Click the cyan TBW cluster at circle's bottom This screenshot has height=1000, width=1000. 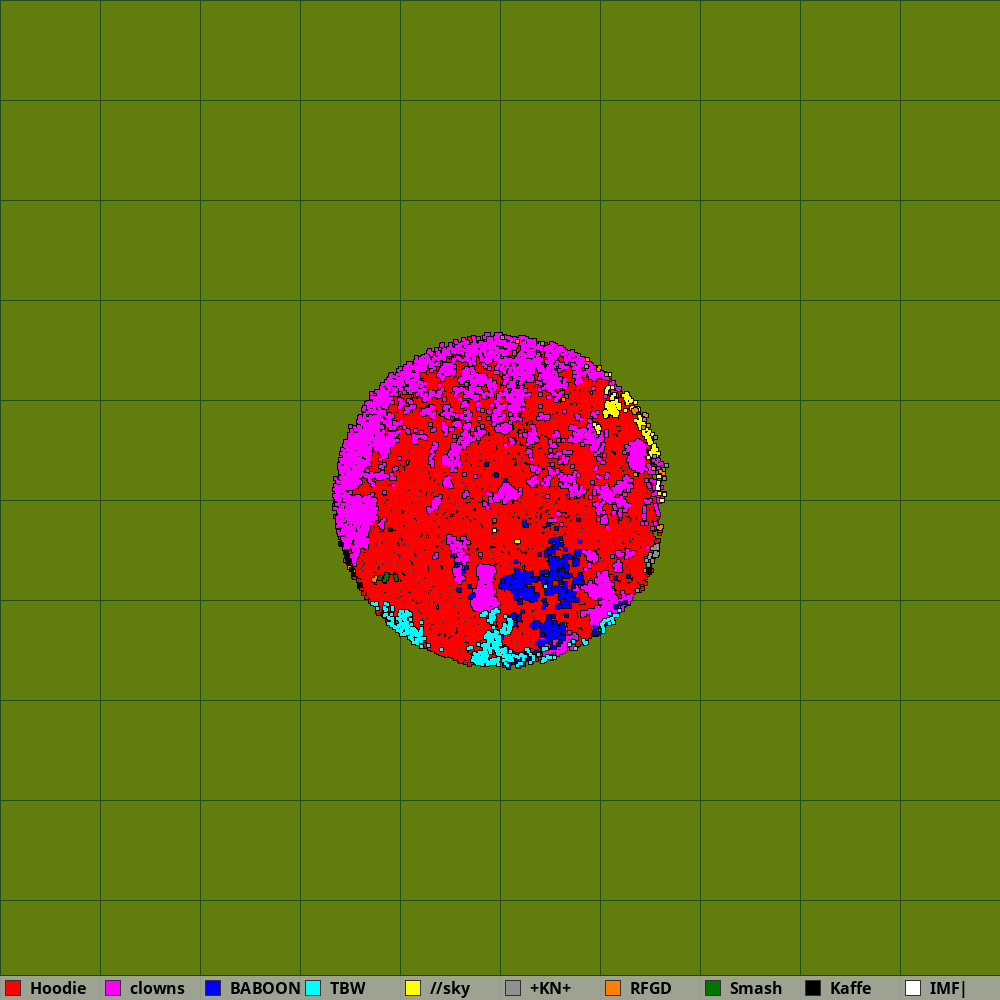click(490, 650)
